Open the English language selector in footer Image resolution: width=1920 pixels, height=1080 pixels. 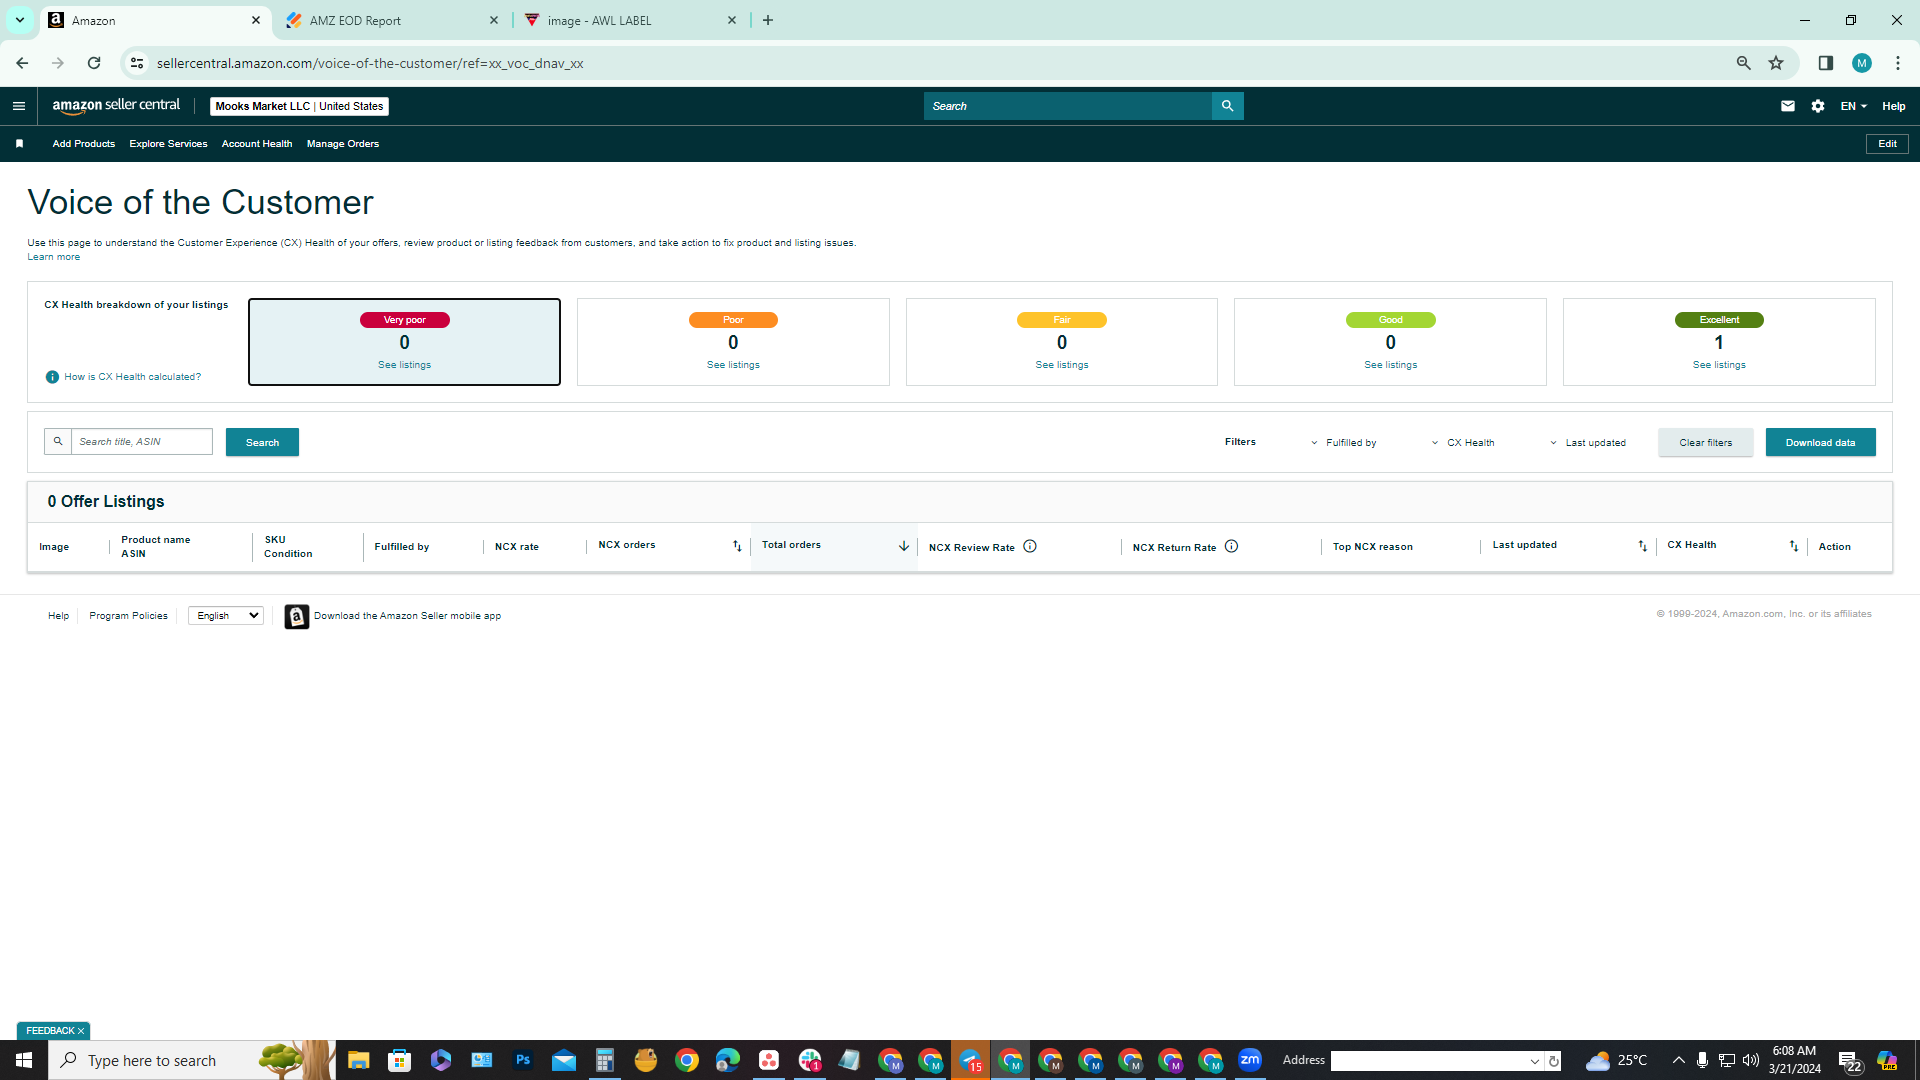226,616
